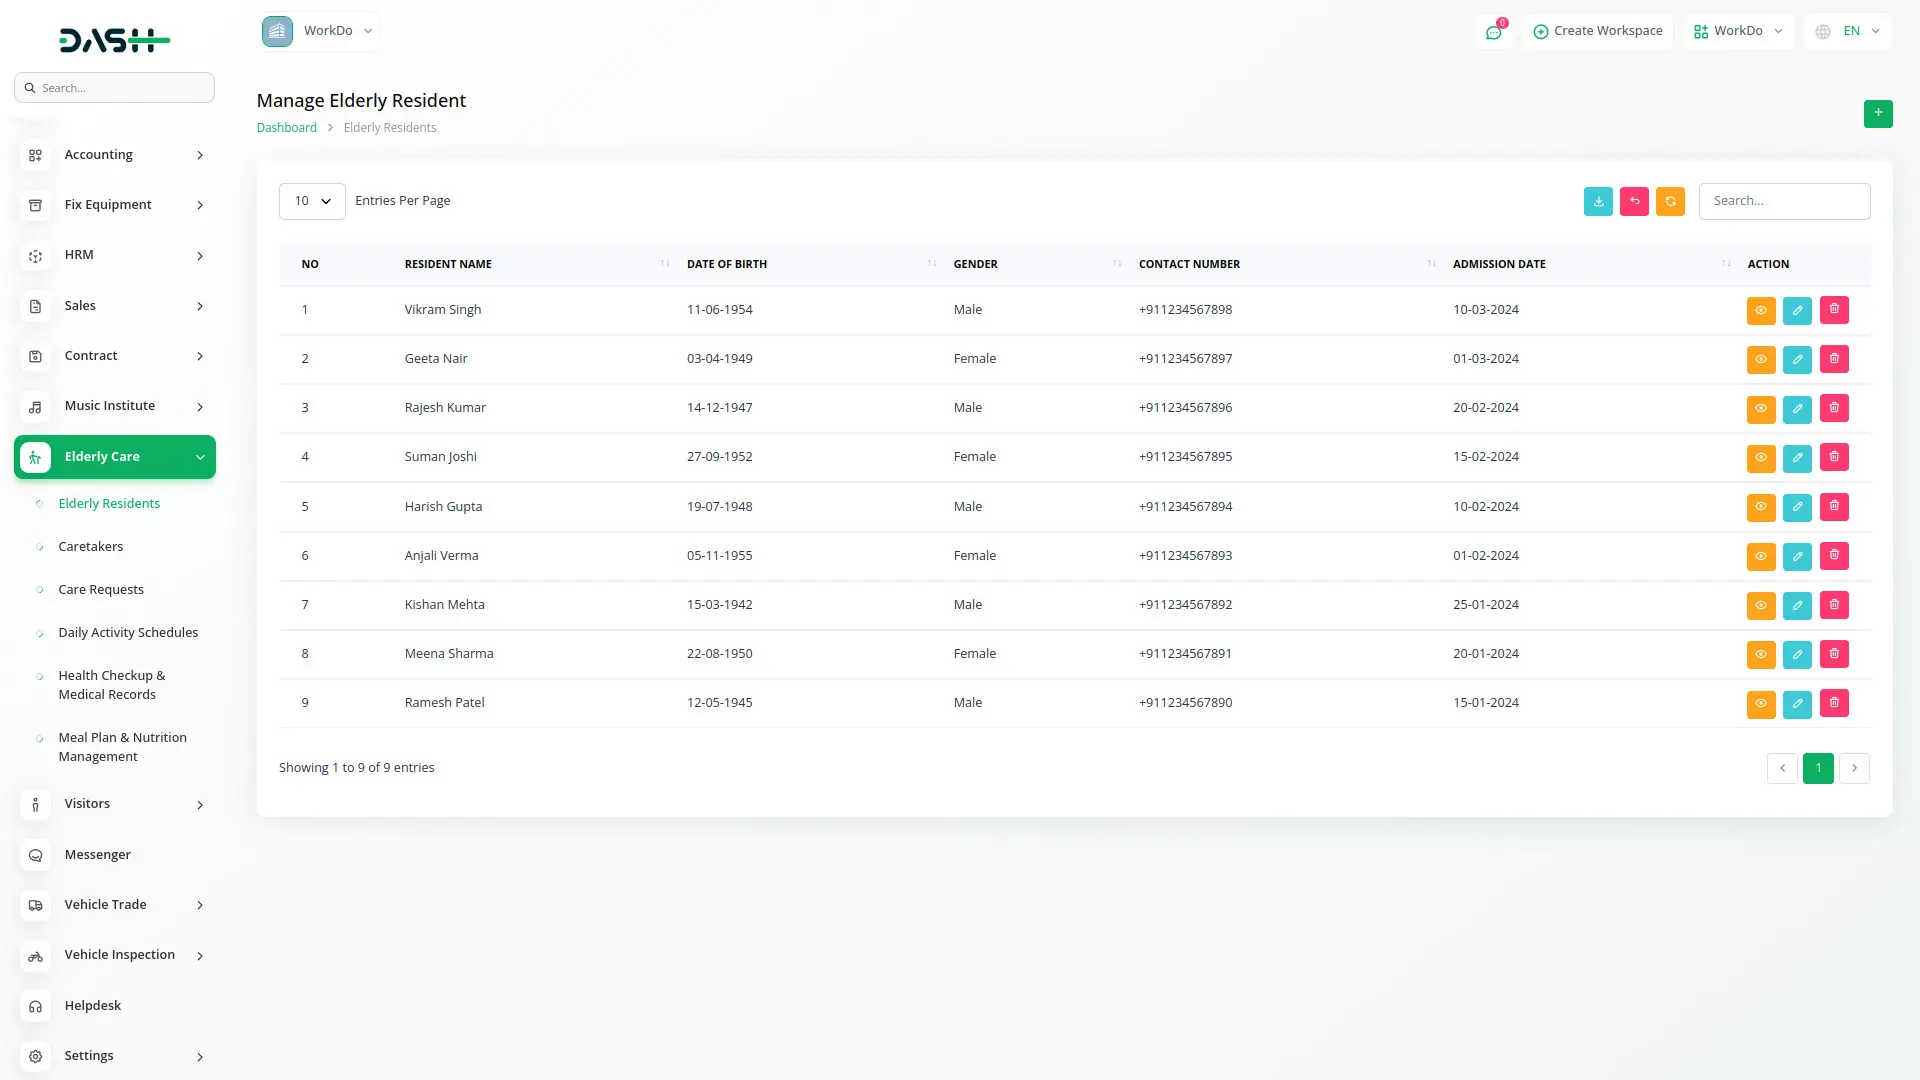Open Caretakers in the sidebar
Viewport: 1920px width, 1080px height.
coord(91,547)
